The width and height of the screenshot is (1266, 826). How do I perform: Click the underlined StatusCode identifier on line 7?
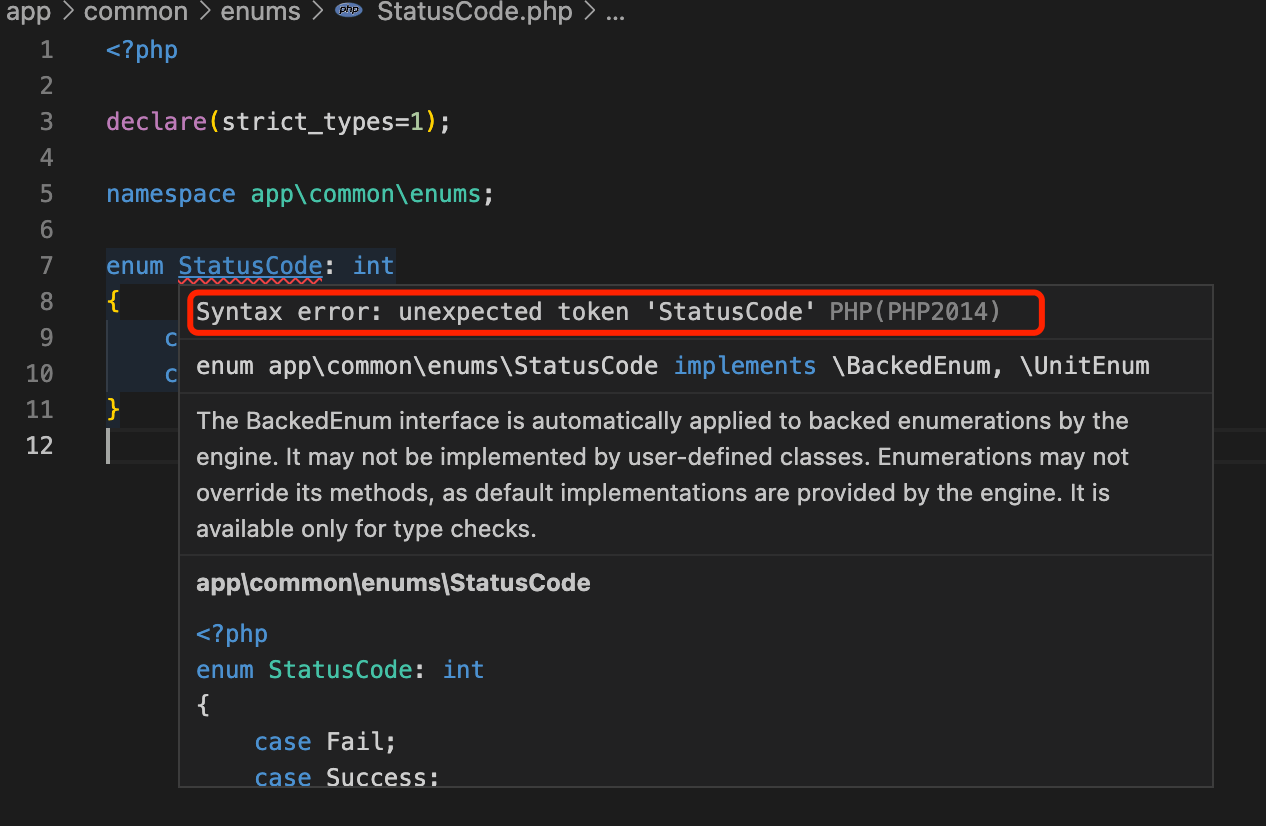pyautogui.click(x=250, y=266)
